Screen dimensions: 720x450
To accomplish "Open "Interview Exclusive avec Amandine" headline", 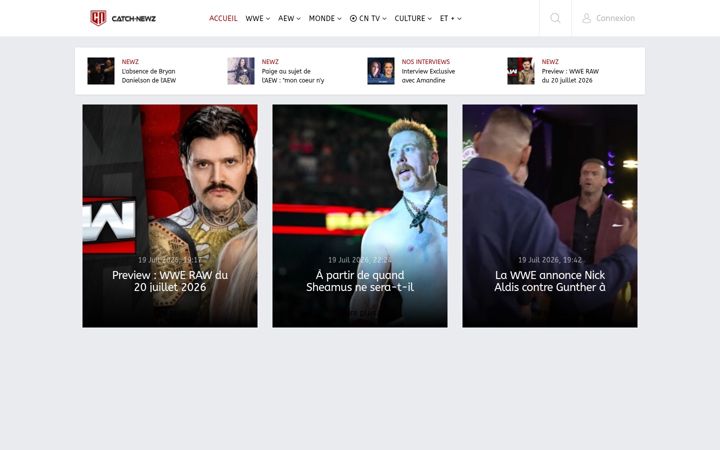I will tap(428, 76).
